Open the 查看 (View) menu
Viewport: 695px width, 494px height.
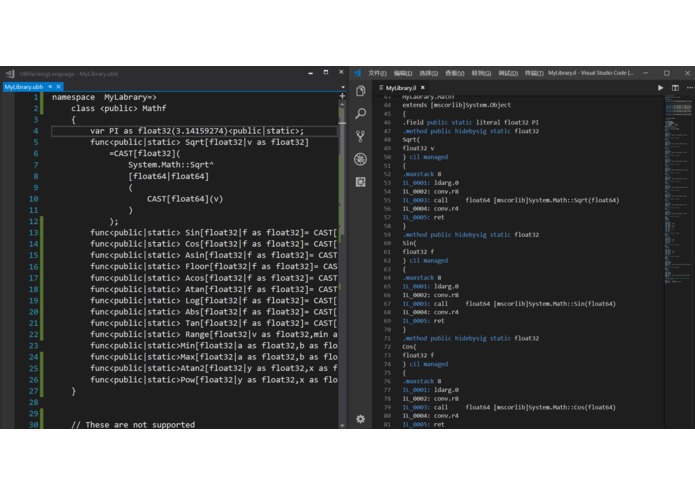point(455,73)
